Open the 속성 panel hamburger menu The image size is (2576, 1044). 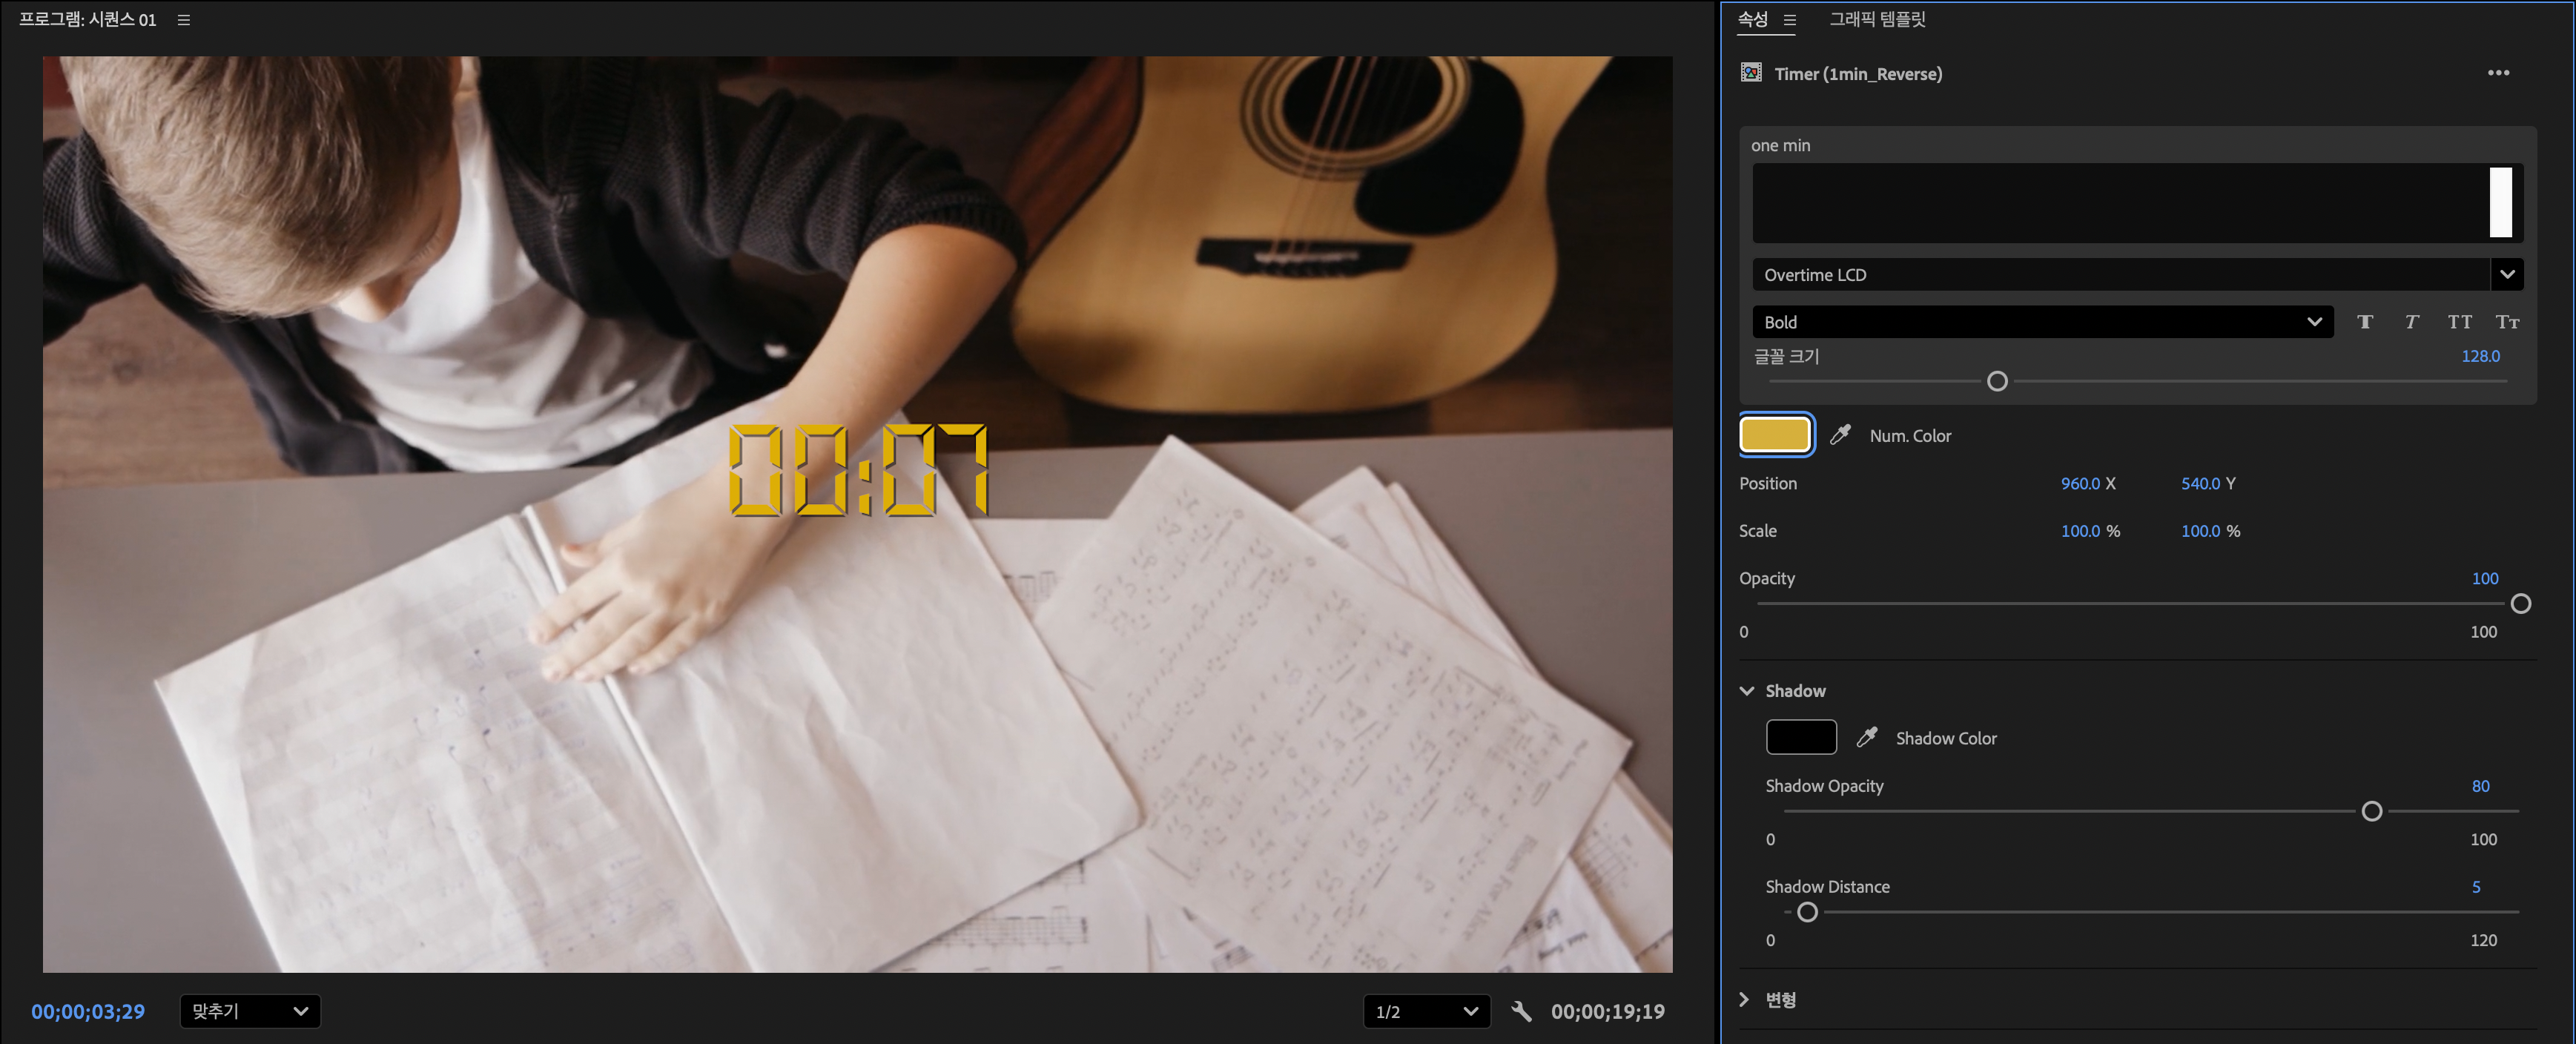point(1790,20)
